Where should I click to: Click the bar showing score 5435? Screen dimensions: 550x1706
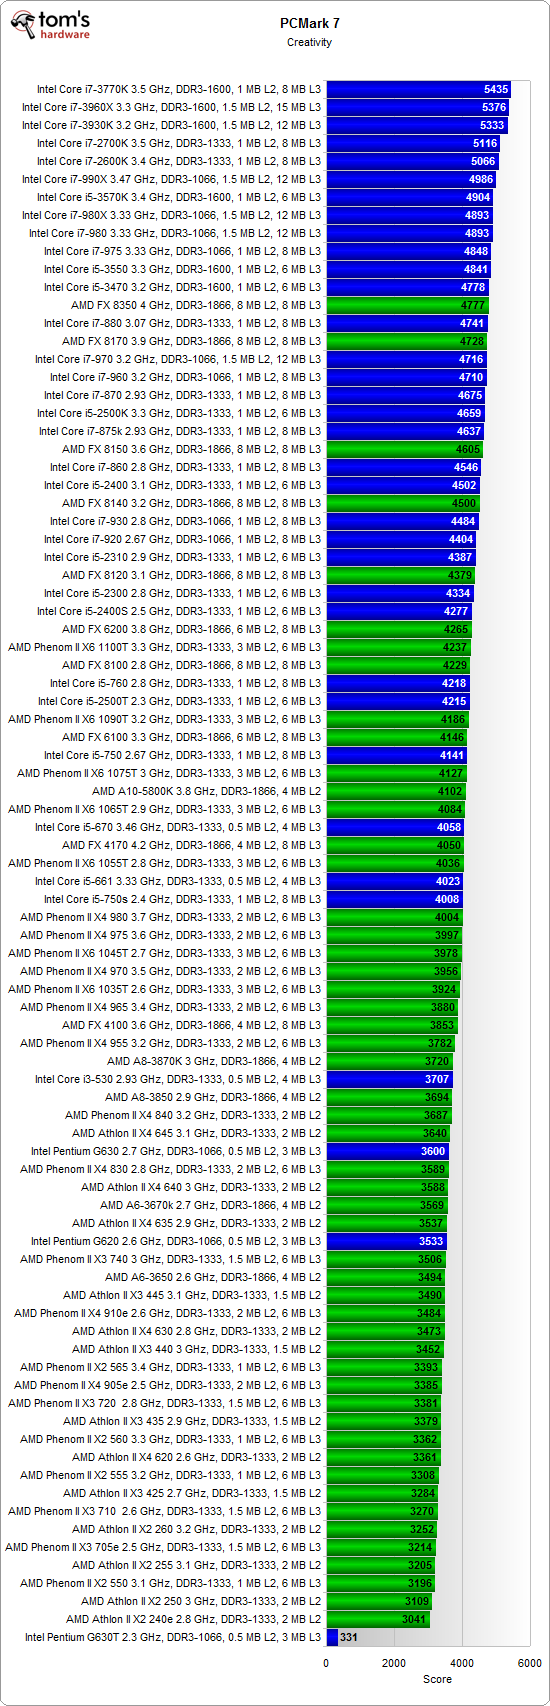pos(418,89)
